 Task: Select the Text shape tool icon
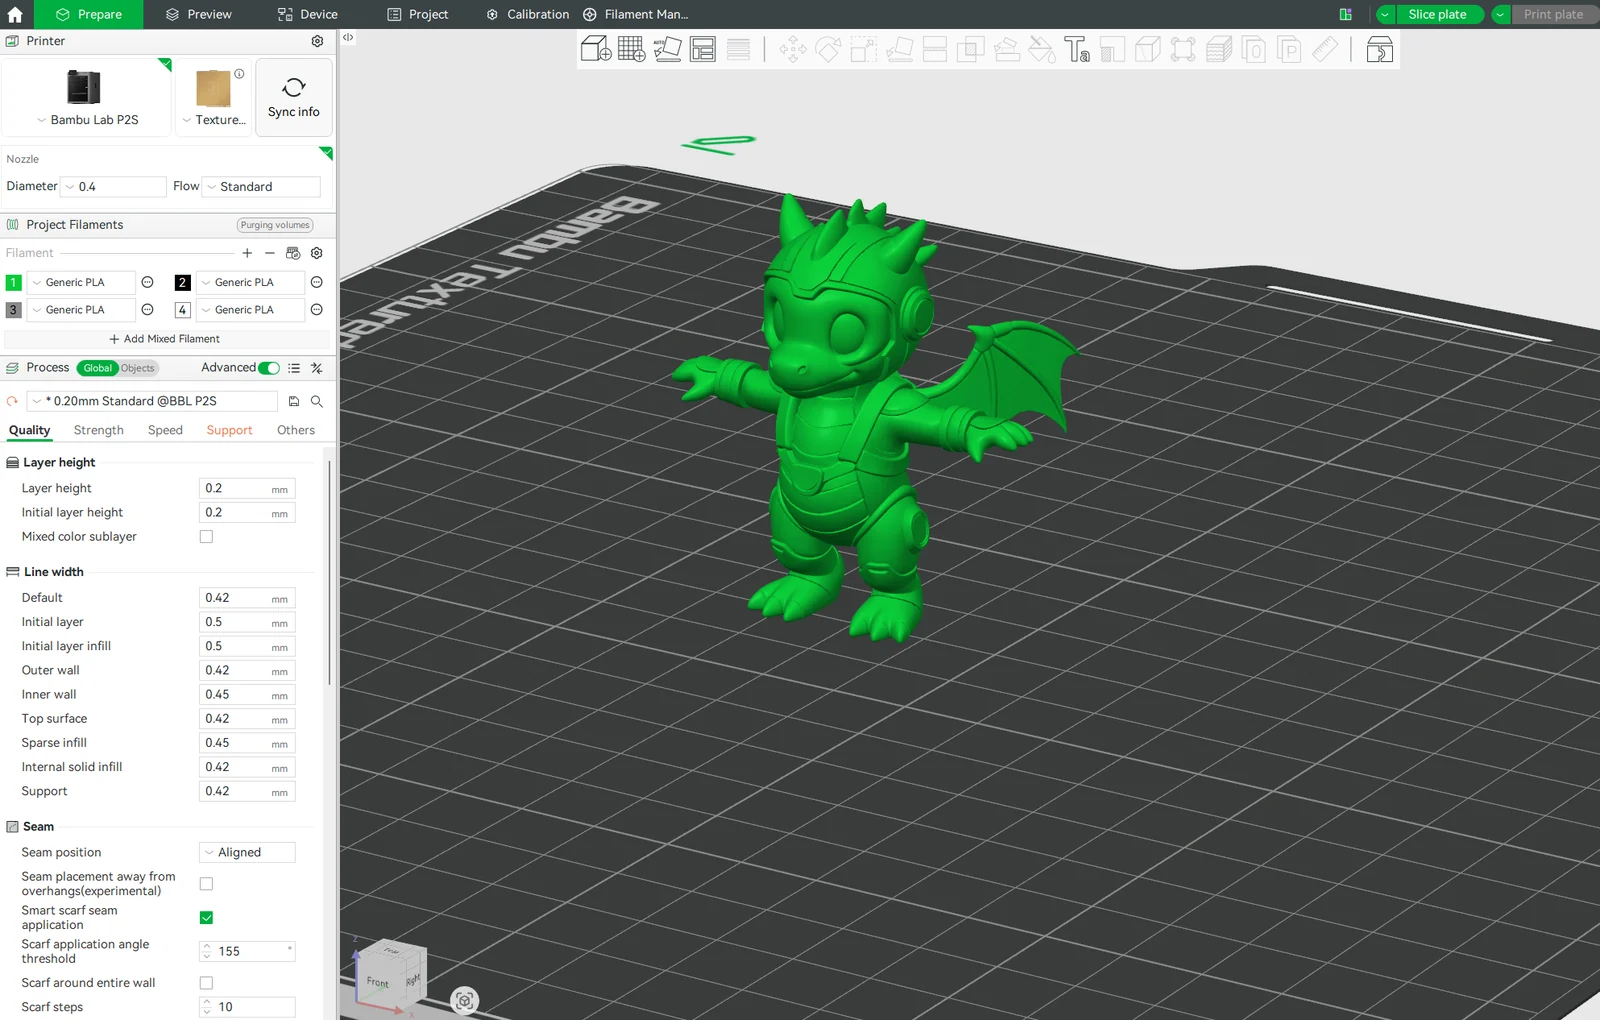pos(1077,49)
